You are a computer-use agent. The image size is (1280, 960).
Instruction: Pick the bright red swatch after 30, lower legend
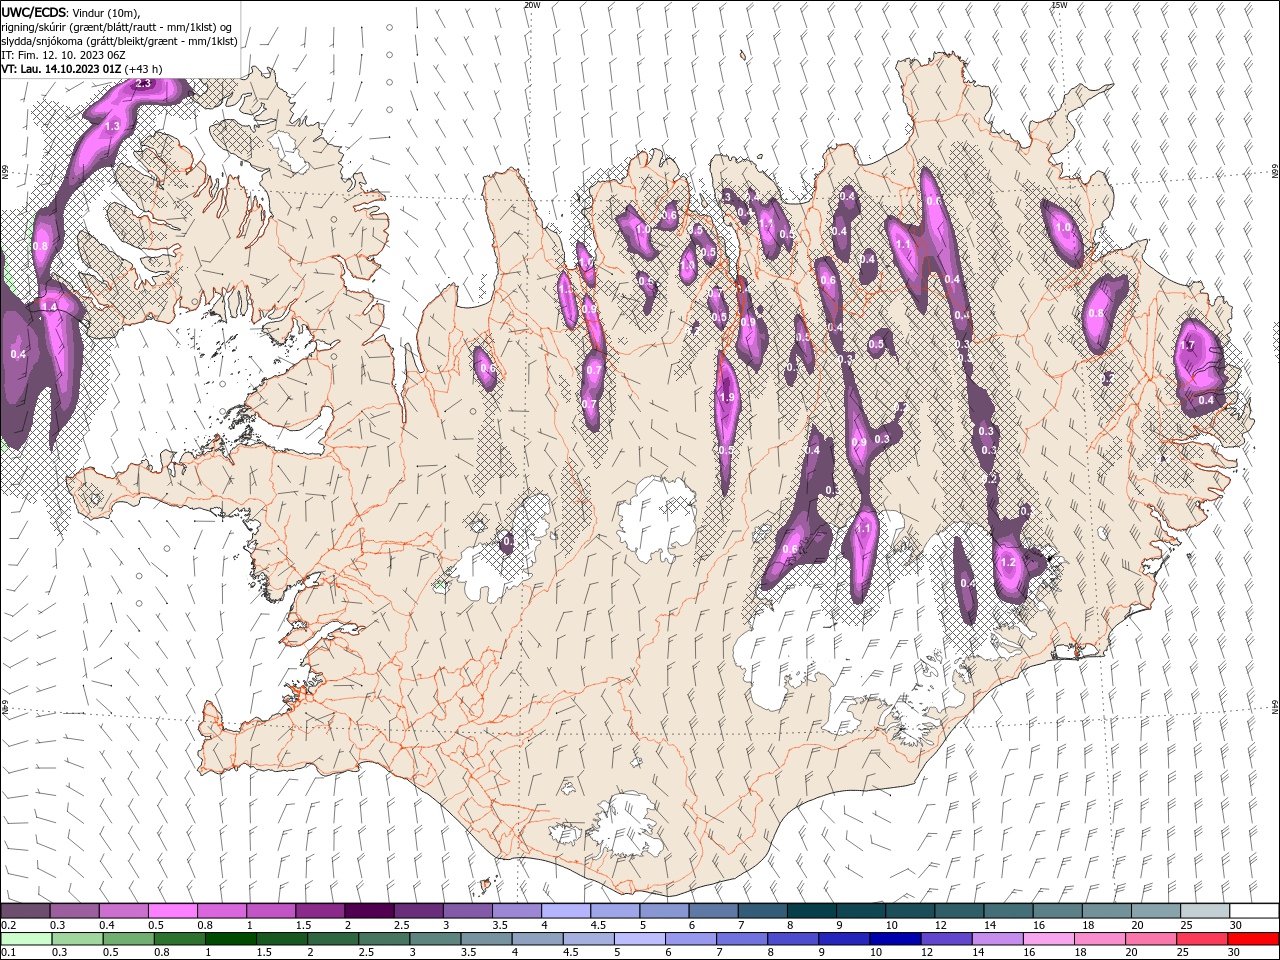point(1252,939)
